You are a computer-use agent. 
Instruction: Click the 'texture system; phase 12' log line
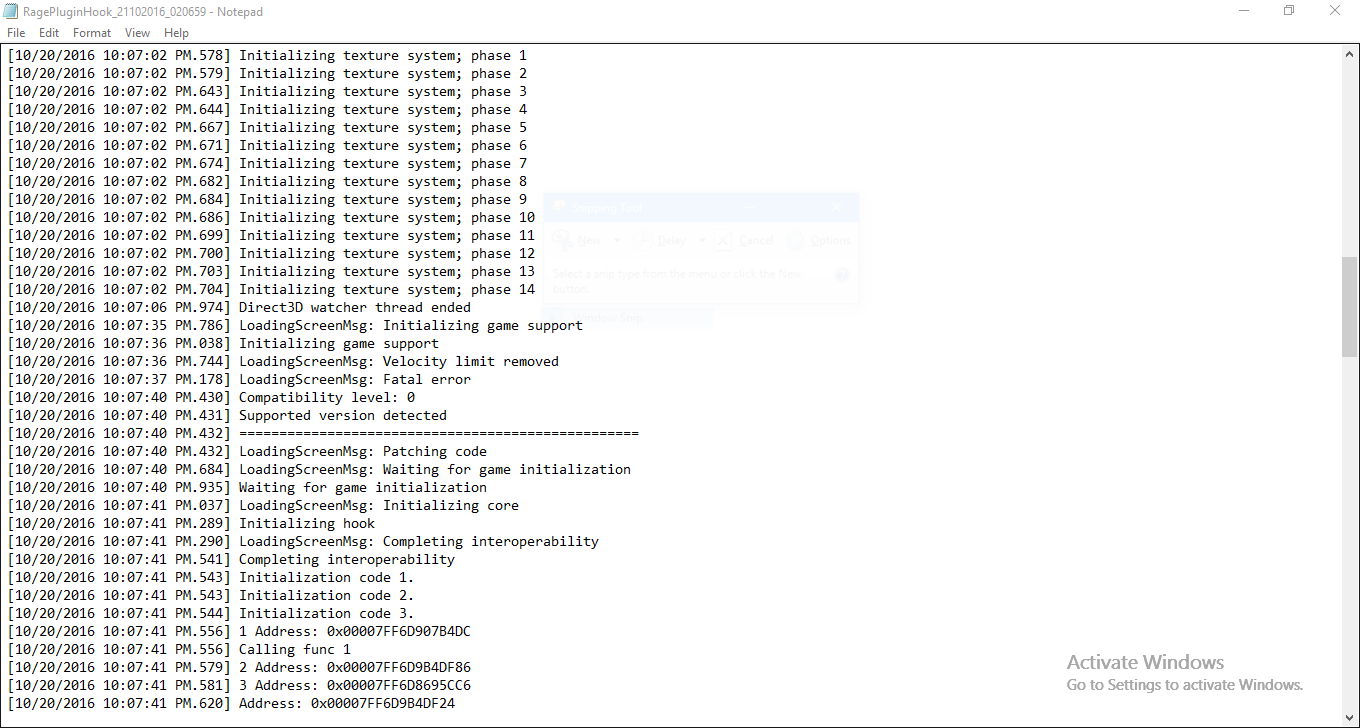pos(271,254)
